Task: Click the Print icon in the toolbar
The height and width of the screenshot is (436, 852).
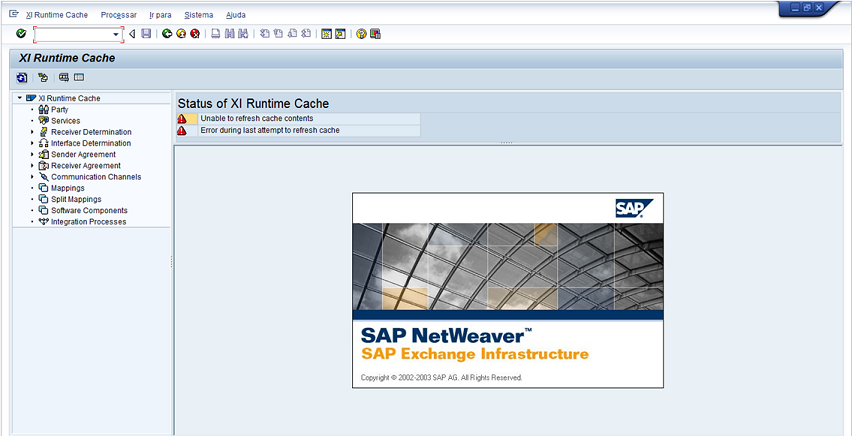Action: (x=216, y=34)
